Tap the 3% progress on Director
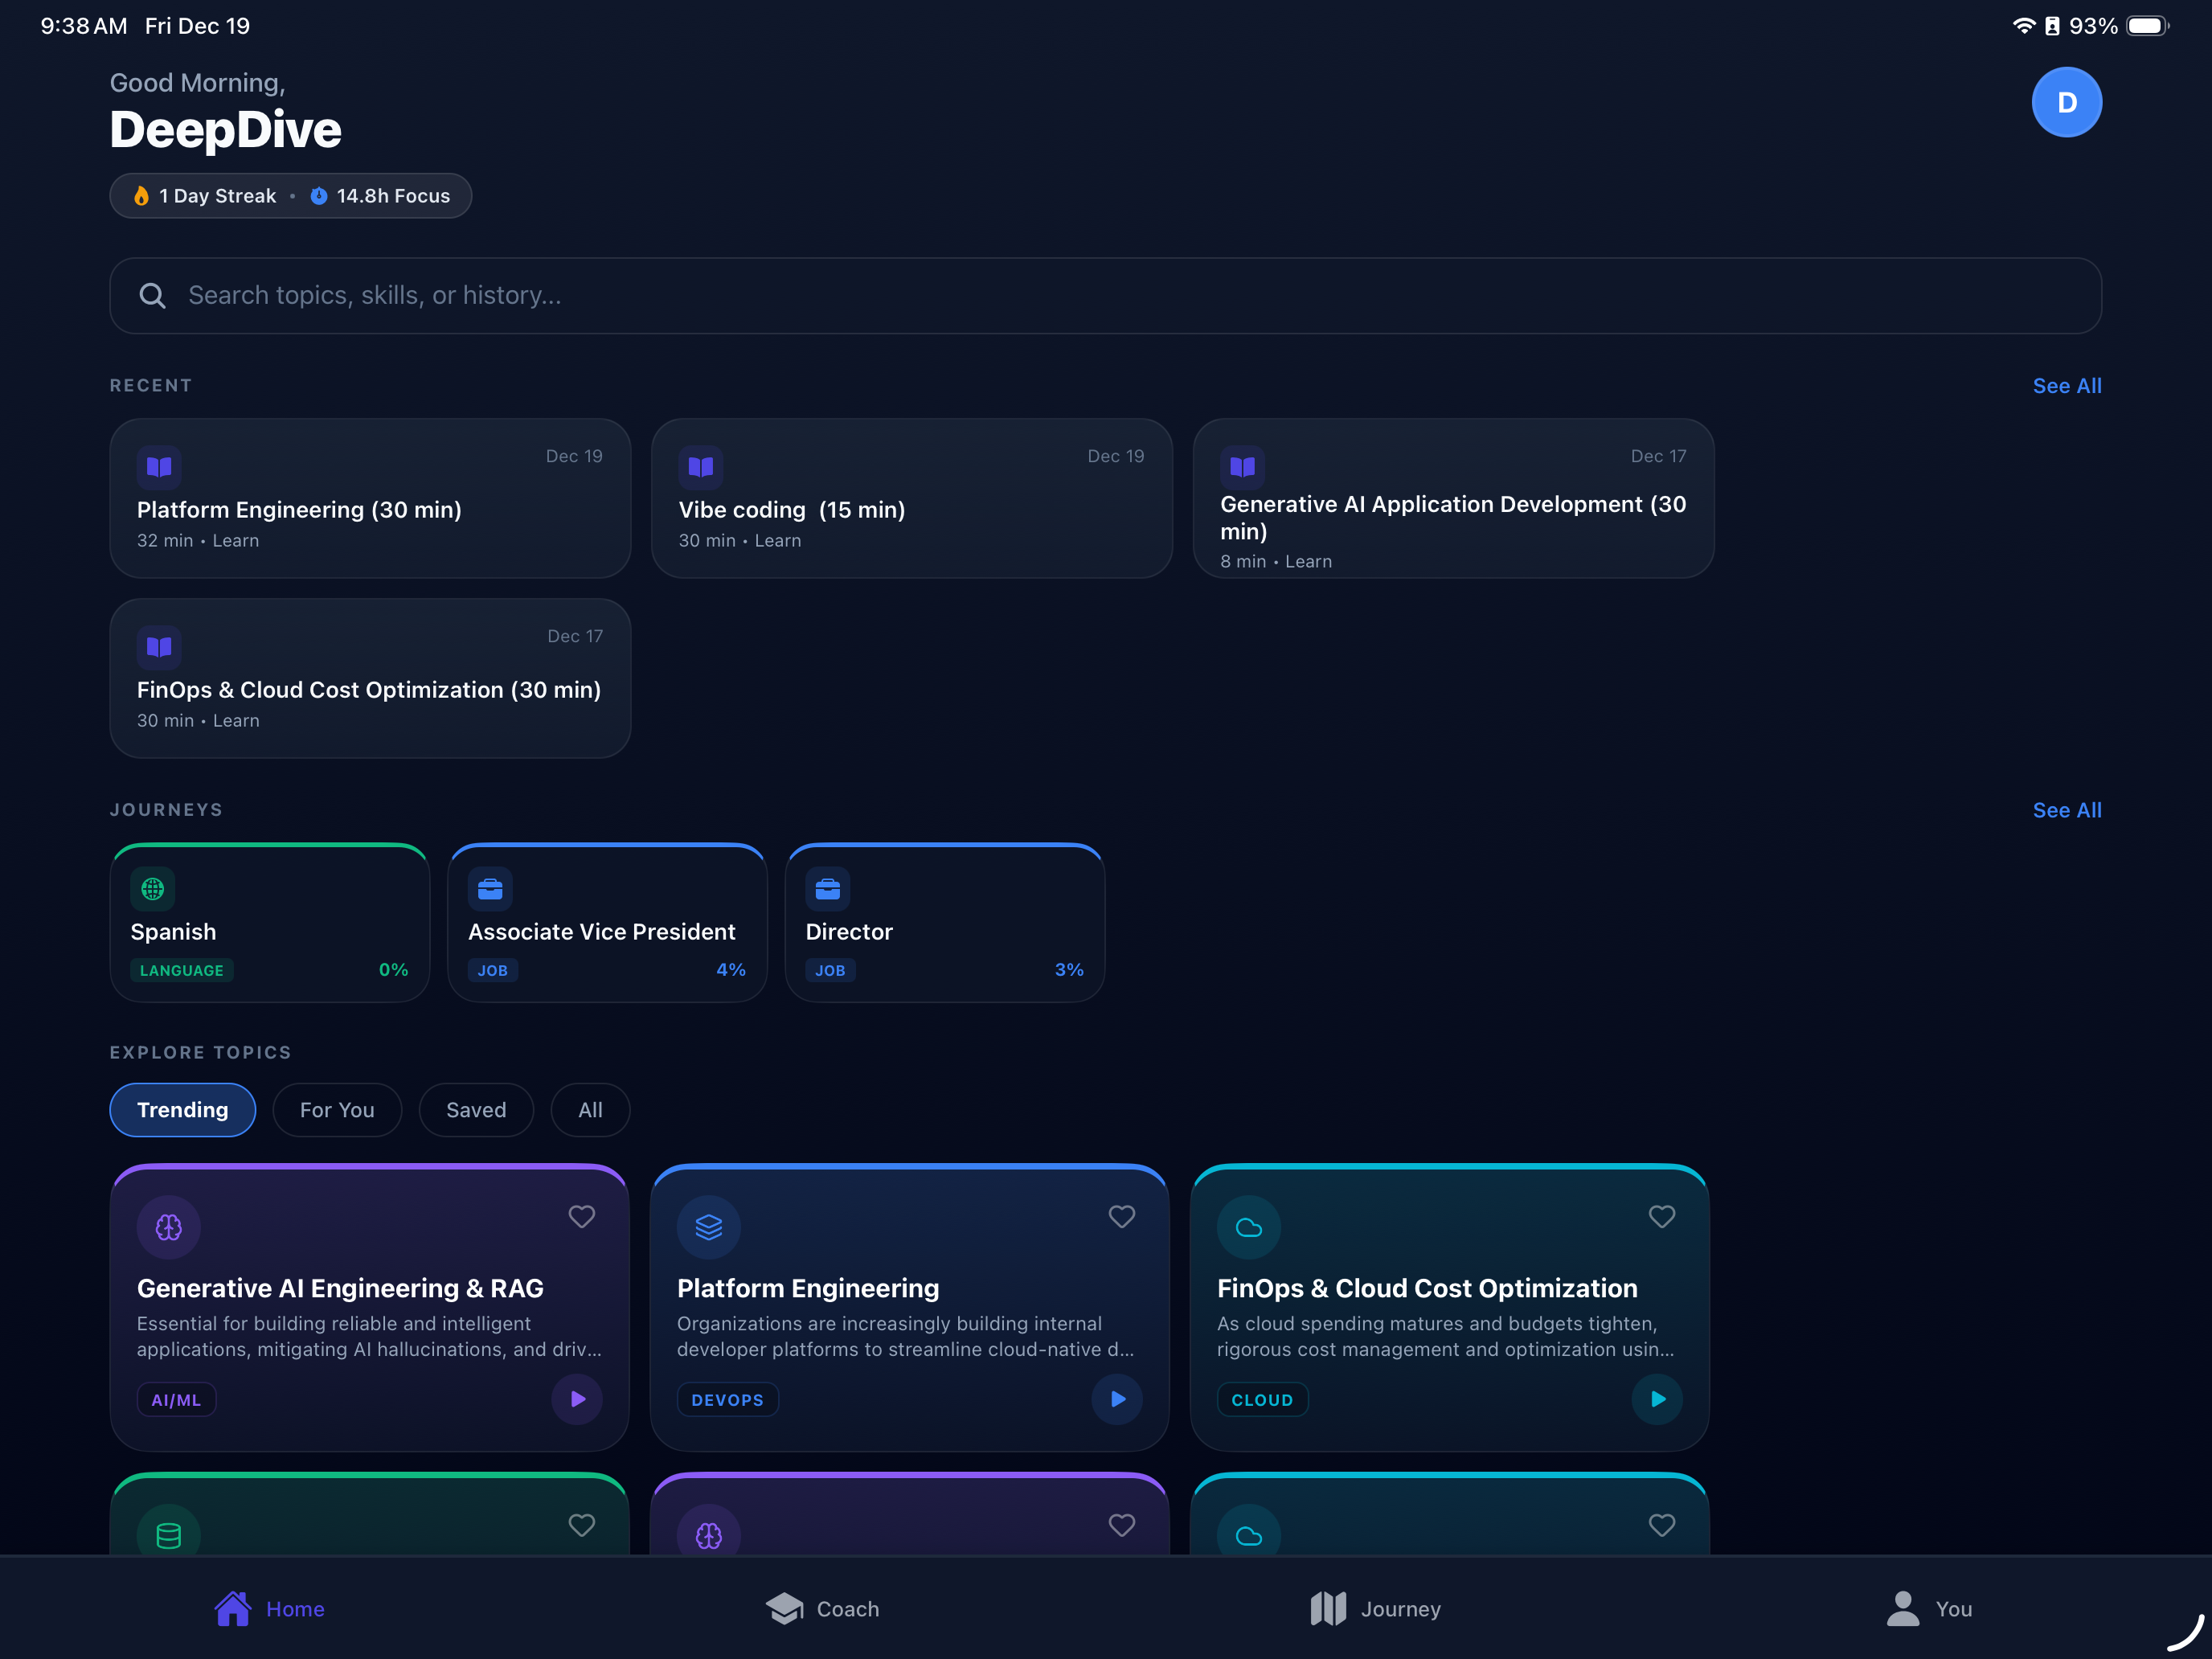2212x1659 pixels. click(x=1069, y=969)
